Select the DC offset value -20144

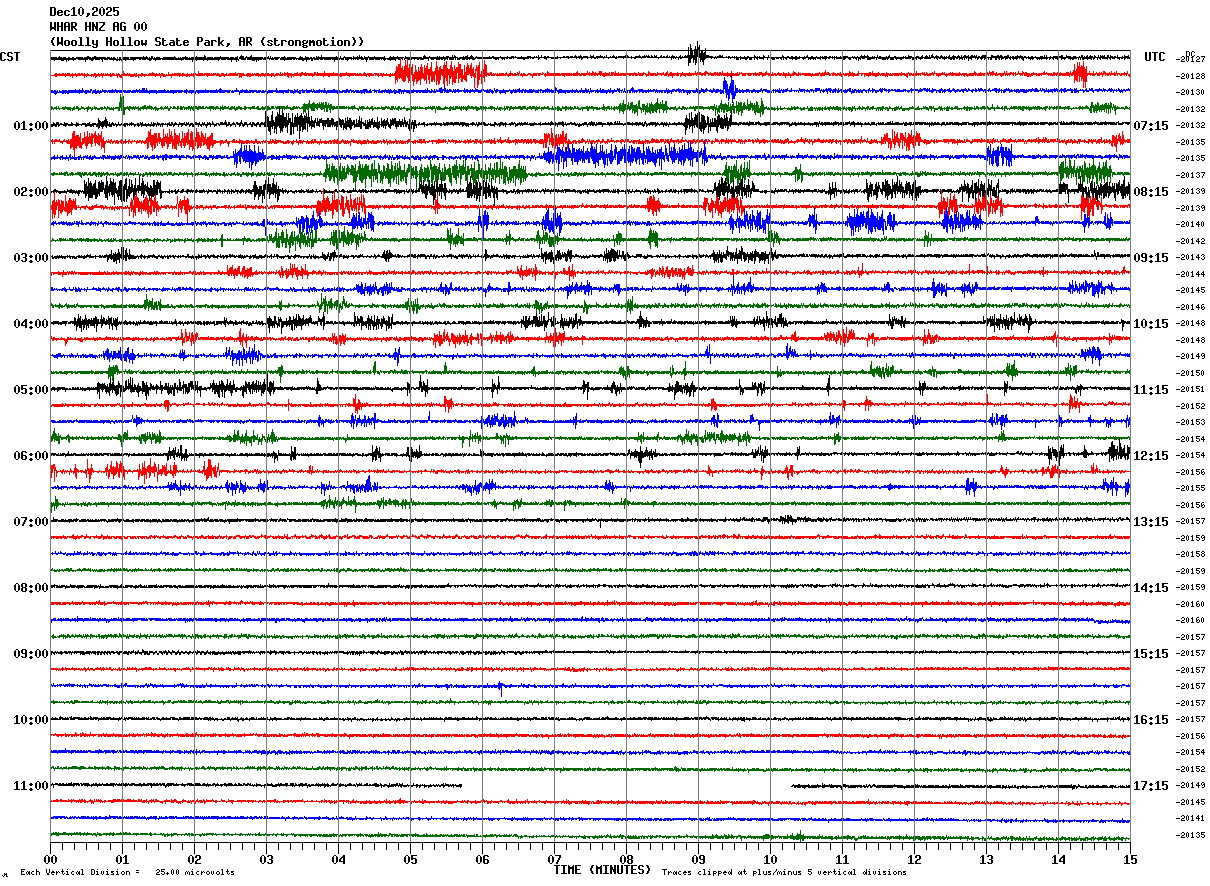click(x=1191, y=274)
